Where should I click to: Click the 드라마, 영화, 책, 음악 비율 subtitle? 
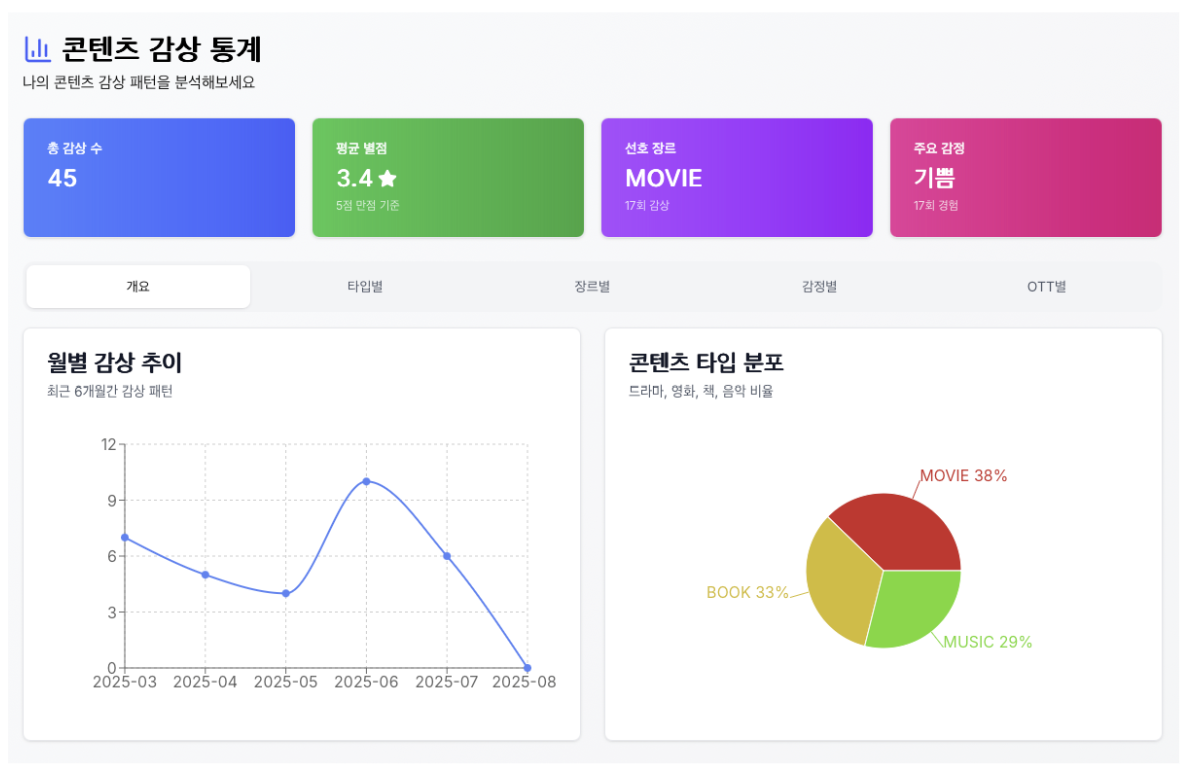point(700,391)
